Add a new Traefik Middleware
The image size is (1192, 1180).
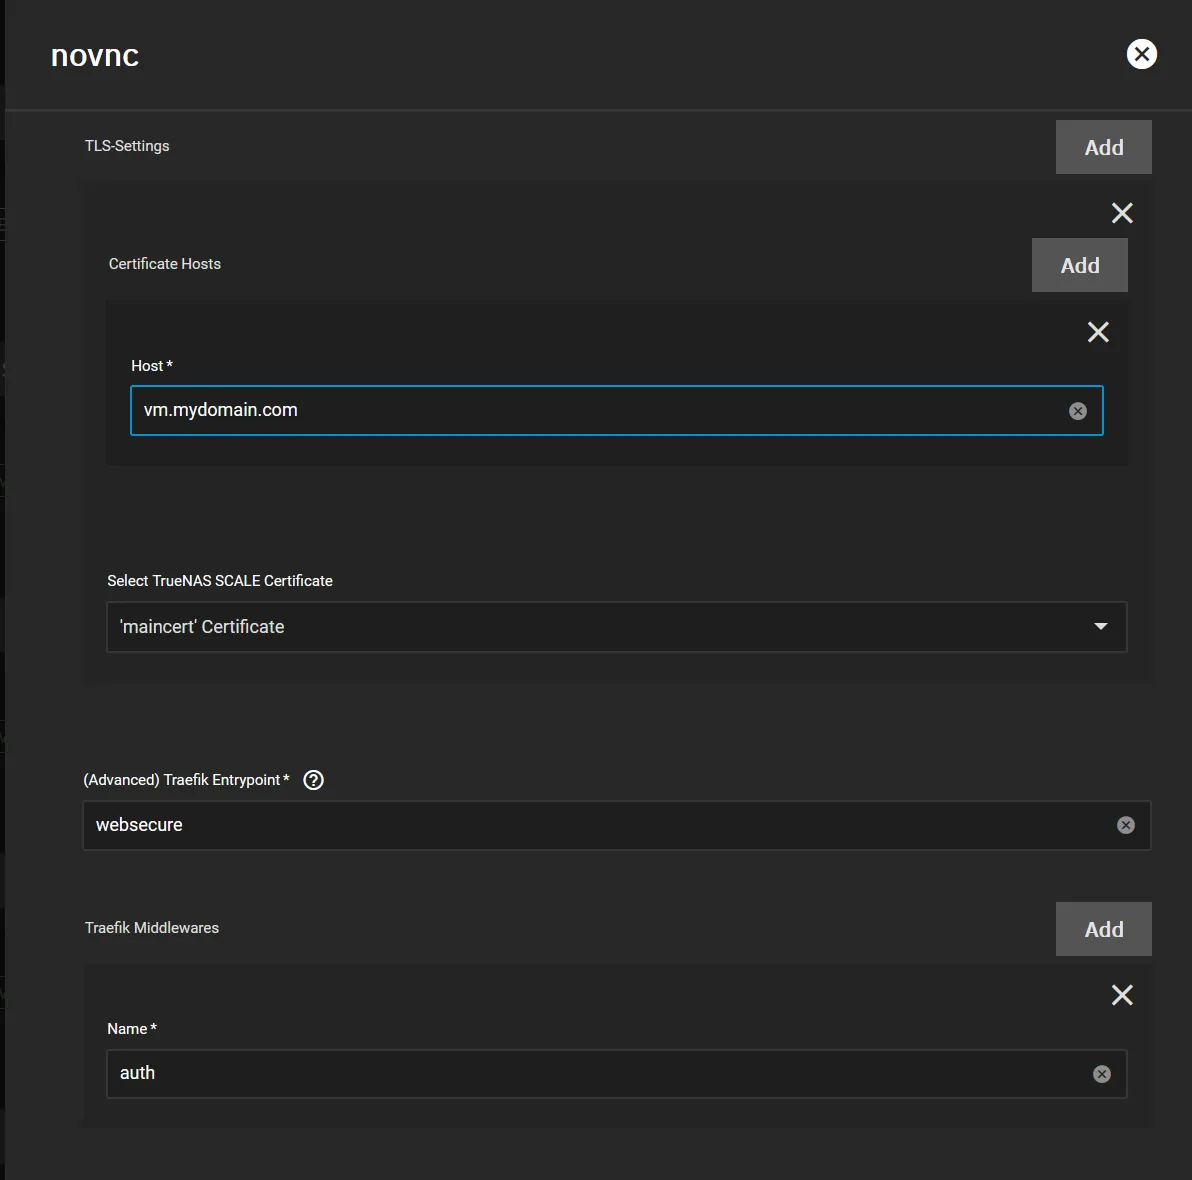(1103, 929)
